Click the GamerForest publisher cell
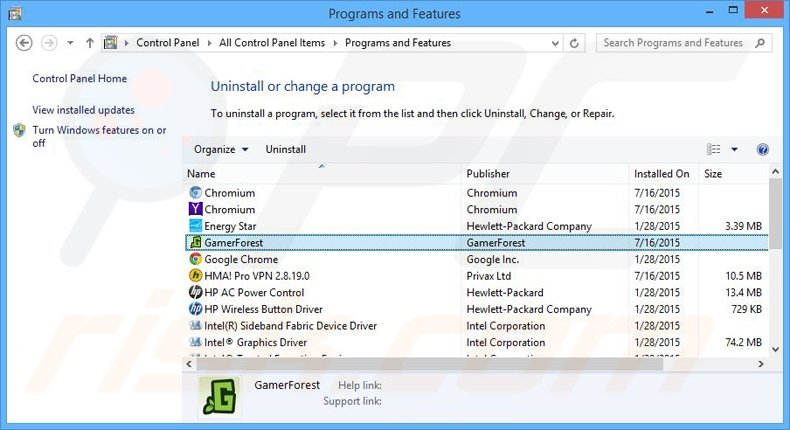This screenshot has height=430, width=790. tap(496, 242)
